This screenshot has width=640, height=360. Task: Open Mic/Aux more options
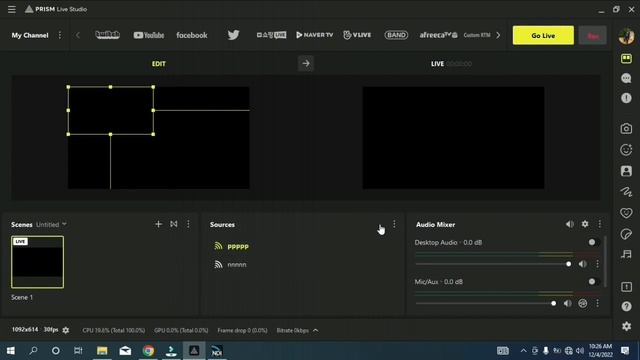[597, 303]
